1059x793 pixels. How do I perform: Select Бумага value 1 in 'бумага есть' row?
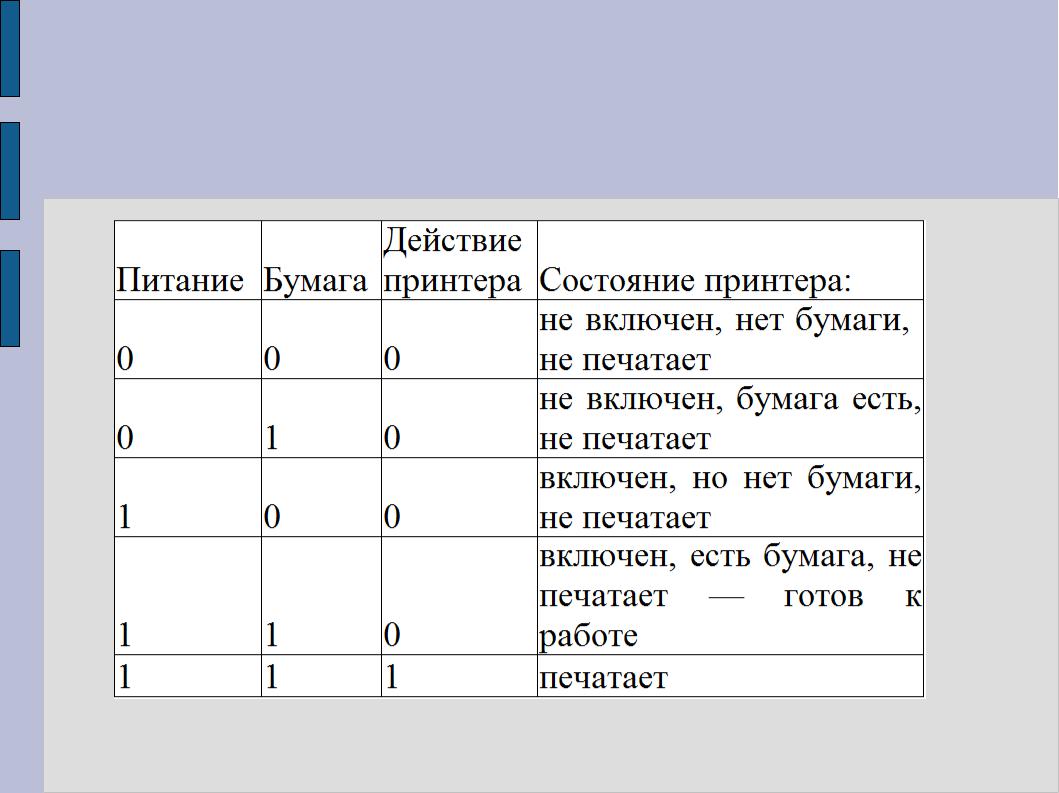(x=321, y=418)
